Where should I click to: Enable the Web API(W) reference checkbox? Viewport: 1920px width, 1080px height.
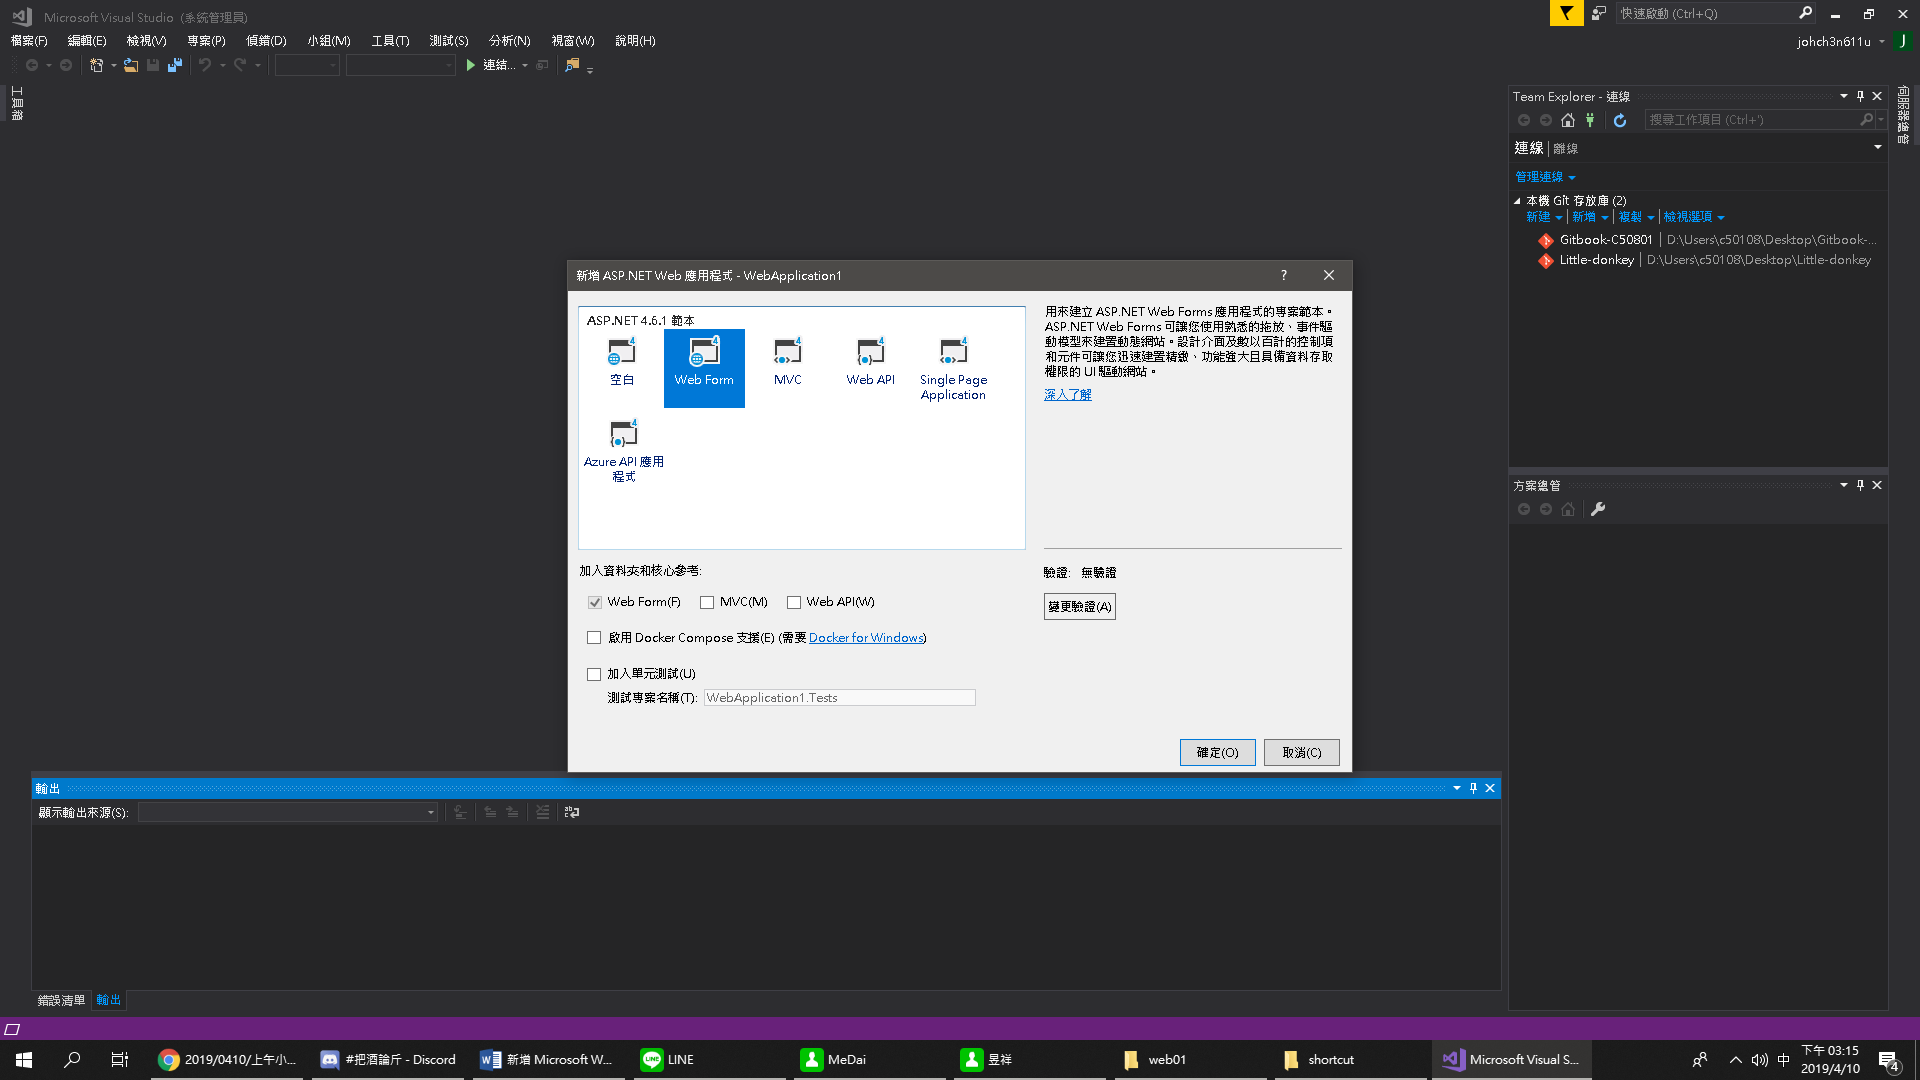pos(794,602)
